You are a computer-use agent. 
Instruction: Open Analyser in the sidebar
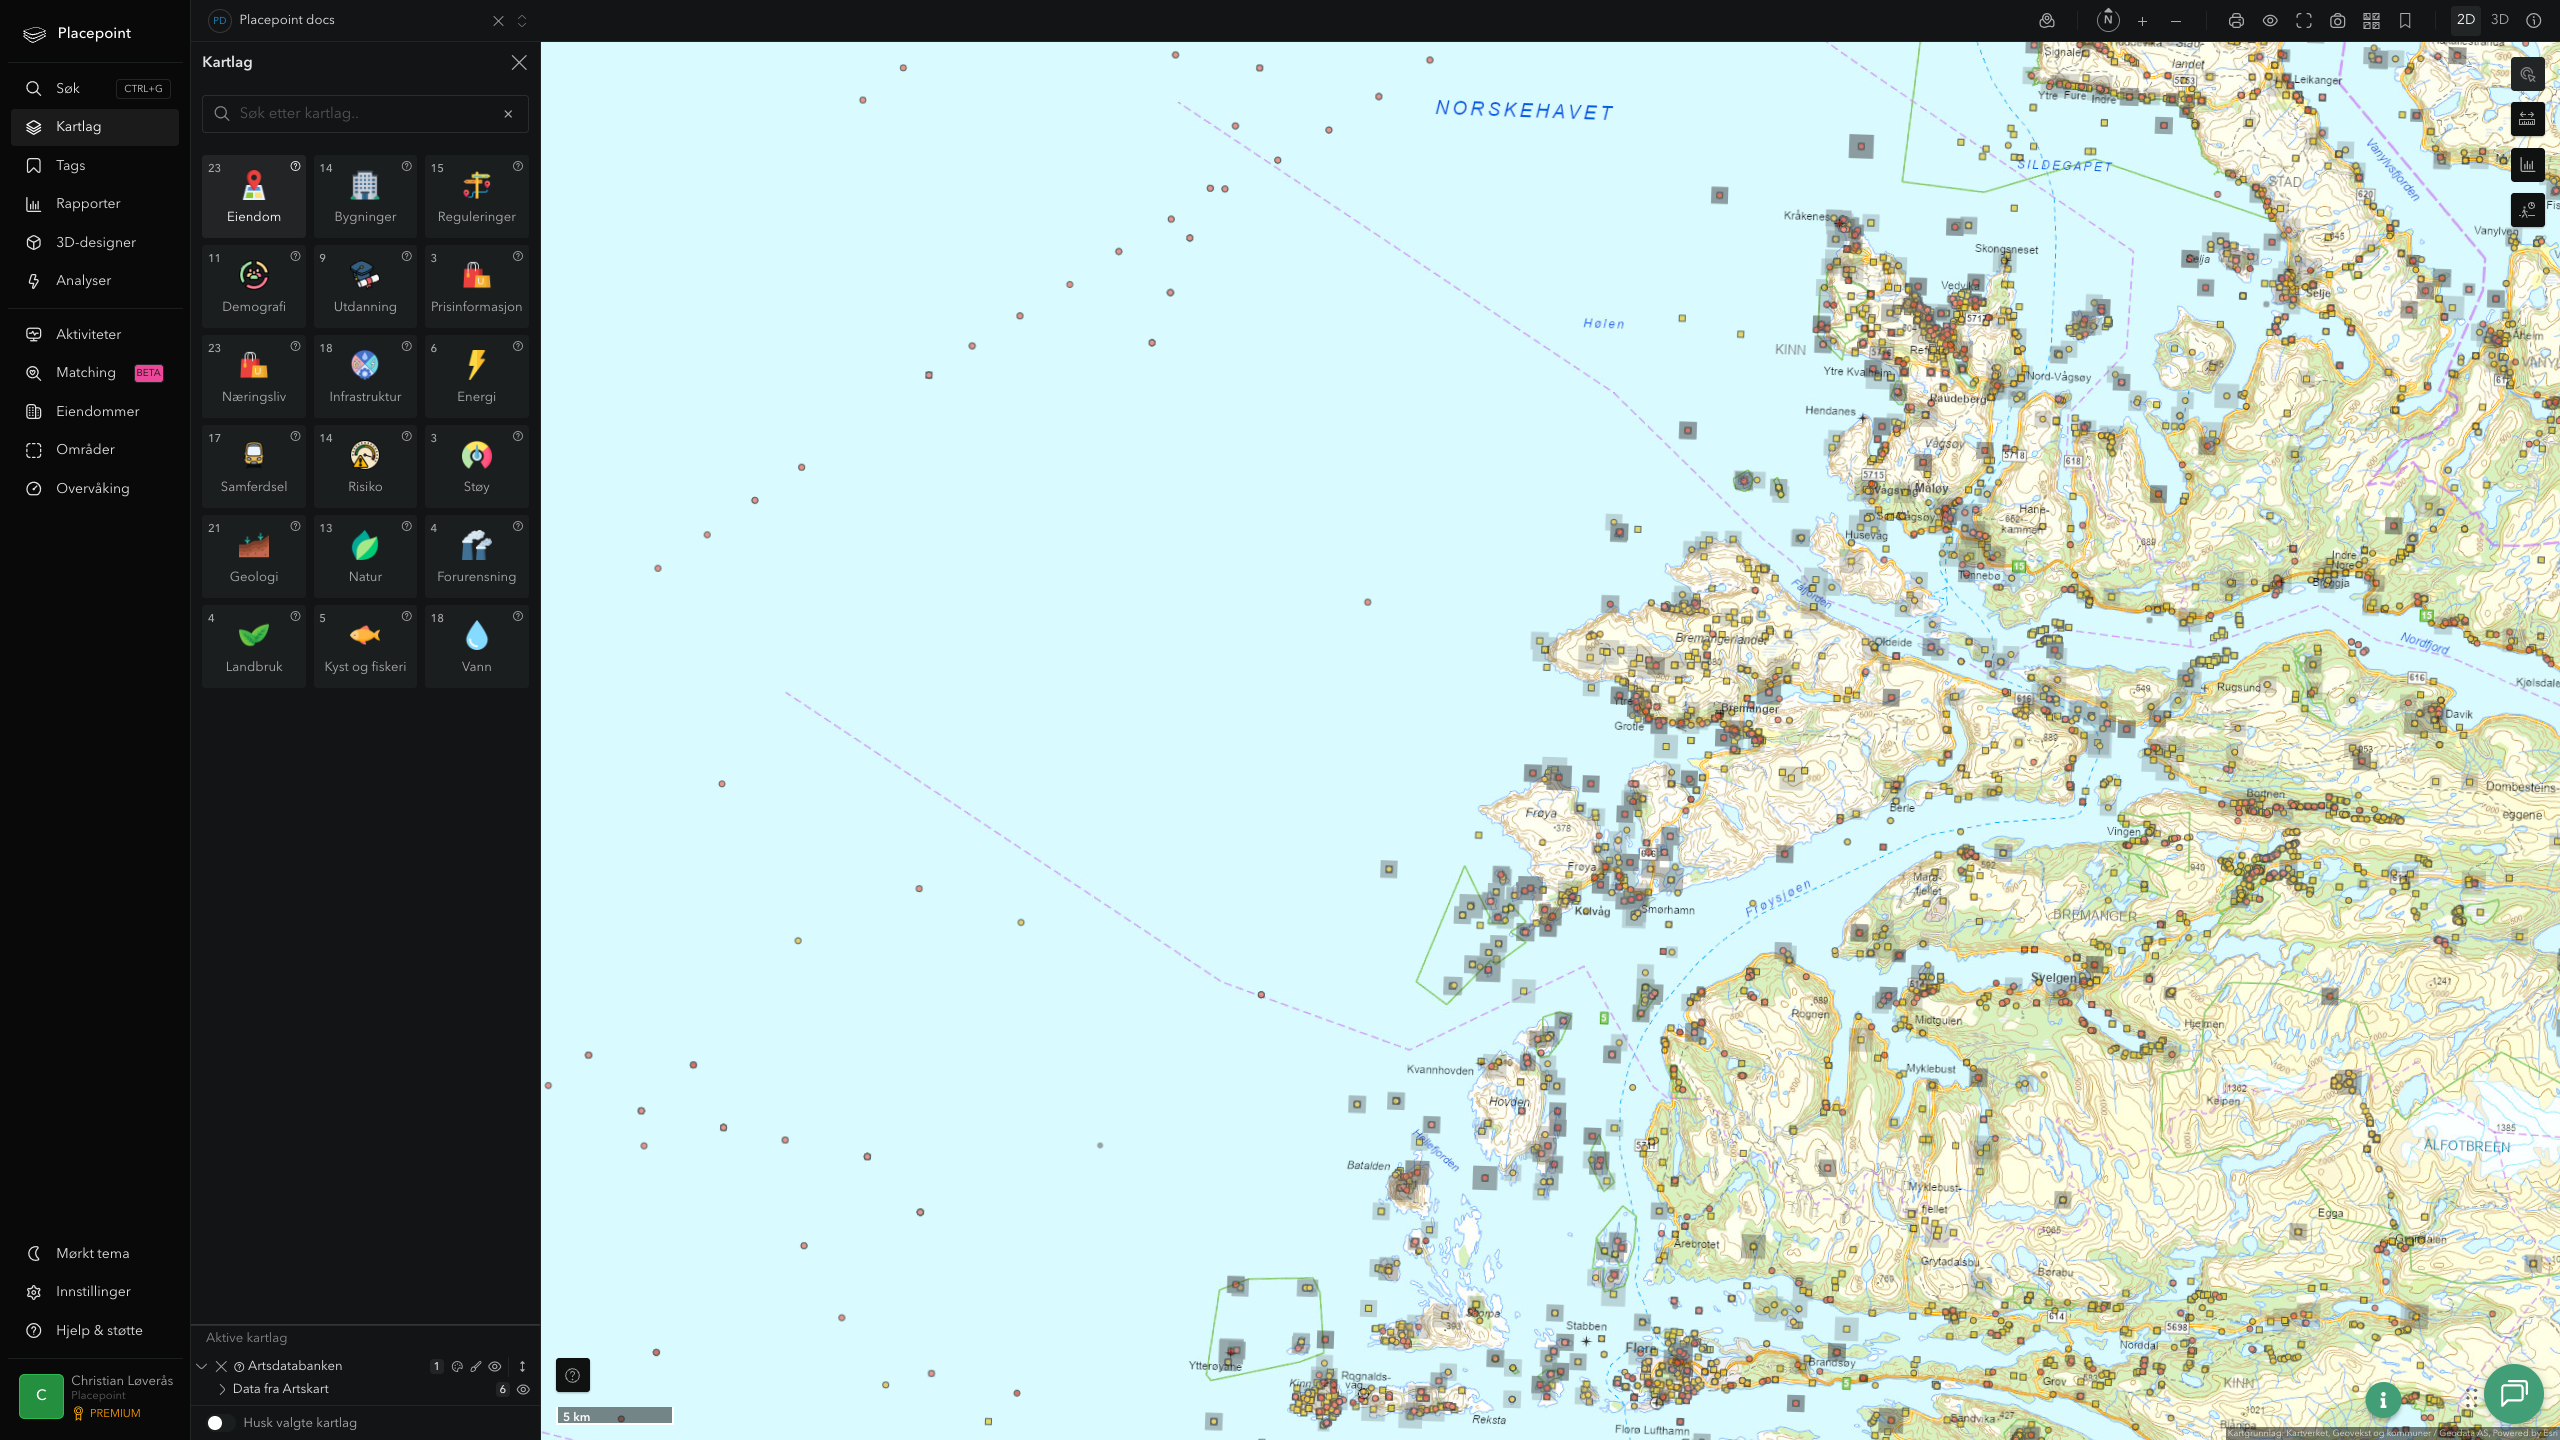pos(95,281)
